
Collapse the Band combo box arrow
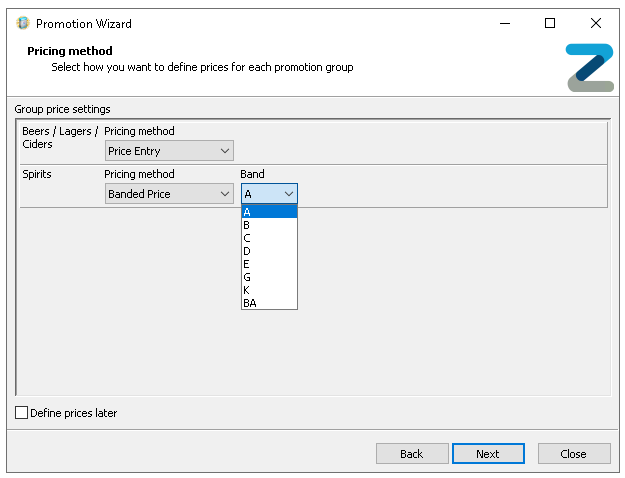(x=288, y=194)
